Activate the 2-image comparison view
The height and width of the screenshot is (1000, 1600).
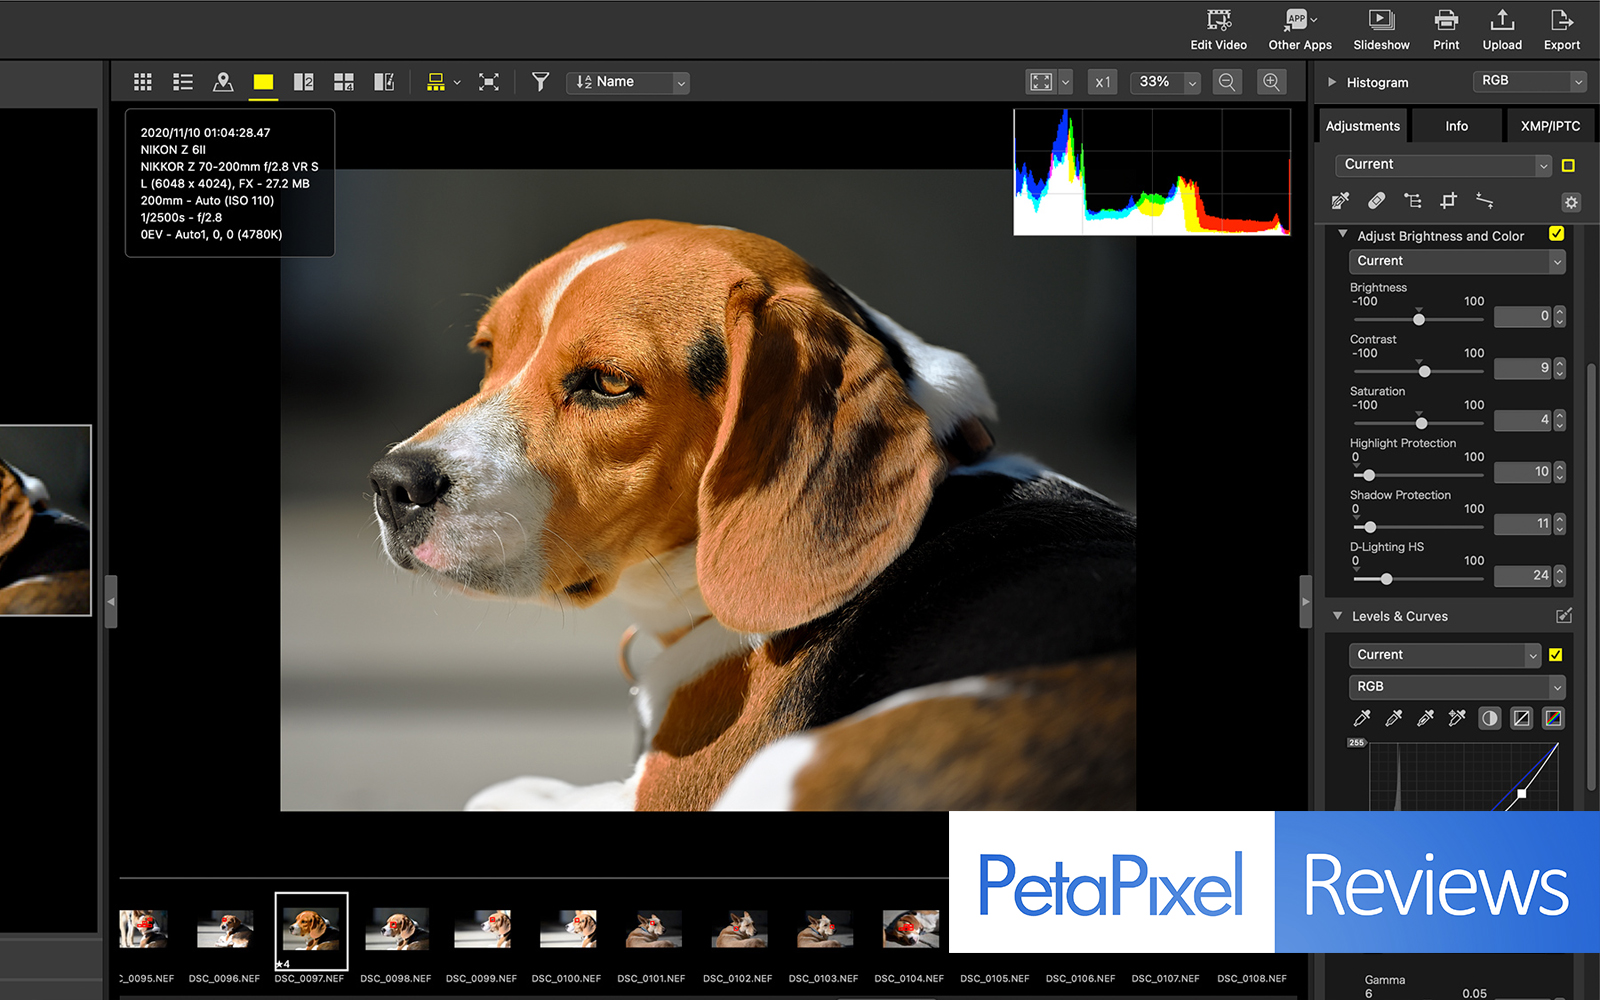click(x=303, y=81)
